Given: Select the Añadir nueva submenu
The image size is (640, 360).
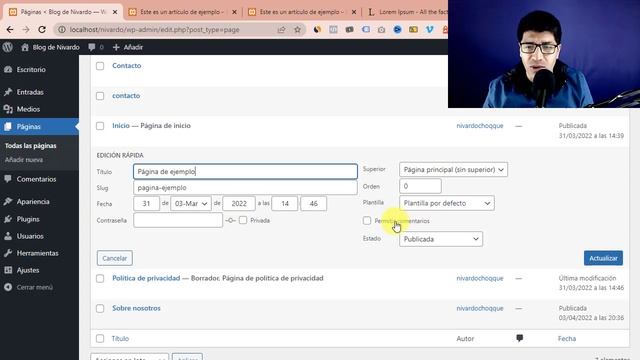Looking at the screenshot, I should (x=24, y=160).
